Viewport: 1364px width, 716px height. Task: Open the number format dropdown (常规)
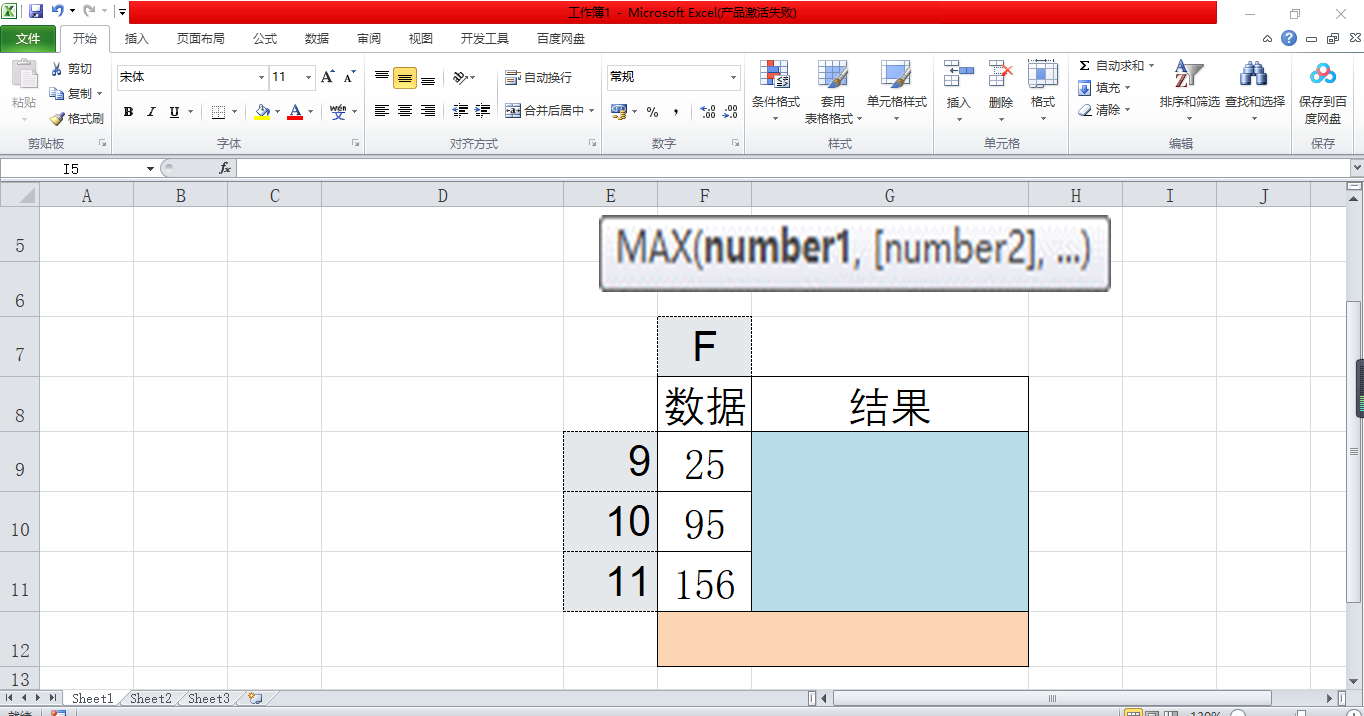[x=733, y=77]
